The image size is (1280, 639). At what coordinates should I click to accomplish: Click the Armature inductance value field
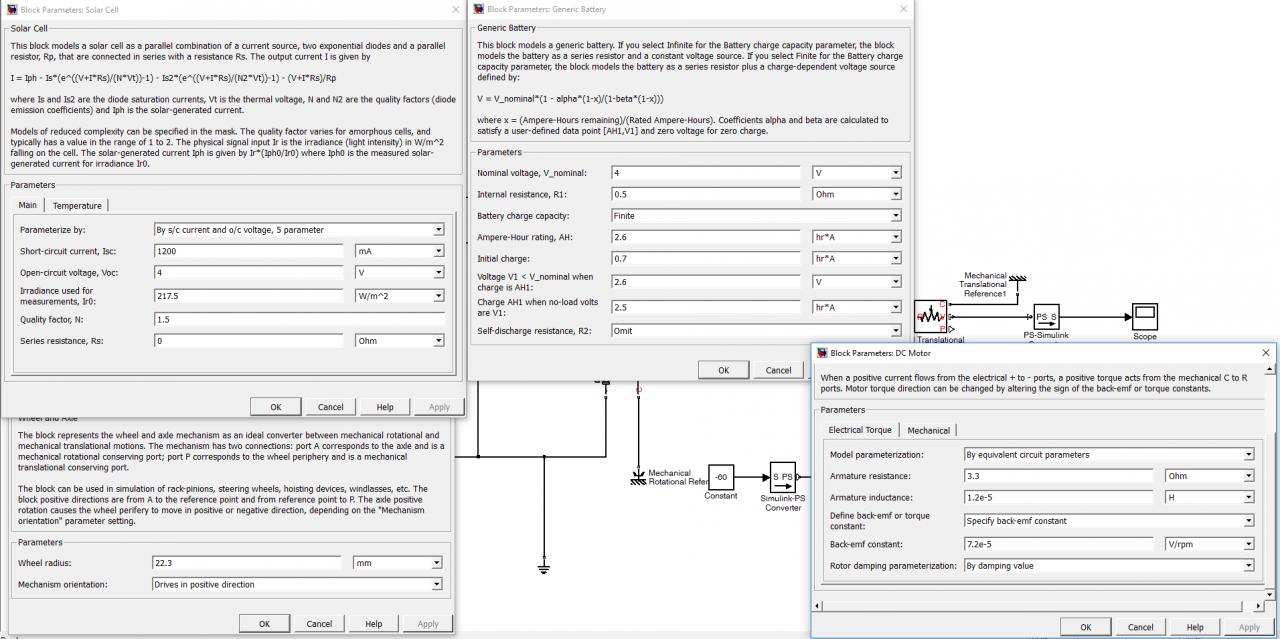pos(1058,497)
